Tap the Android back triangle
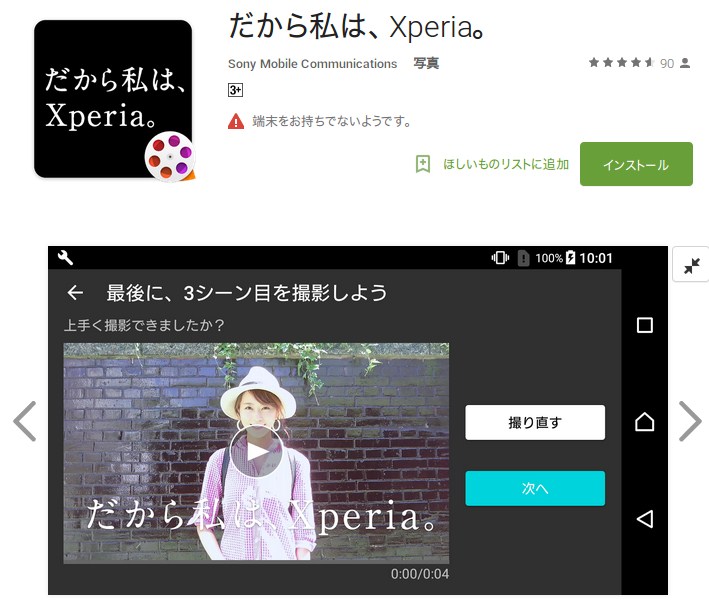Screen dimensions: 709x603 tap(645, 518)
